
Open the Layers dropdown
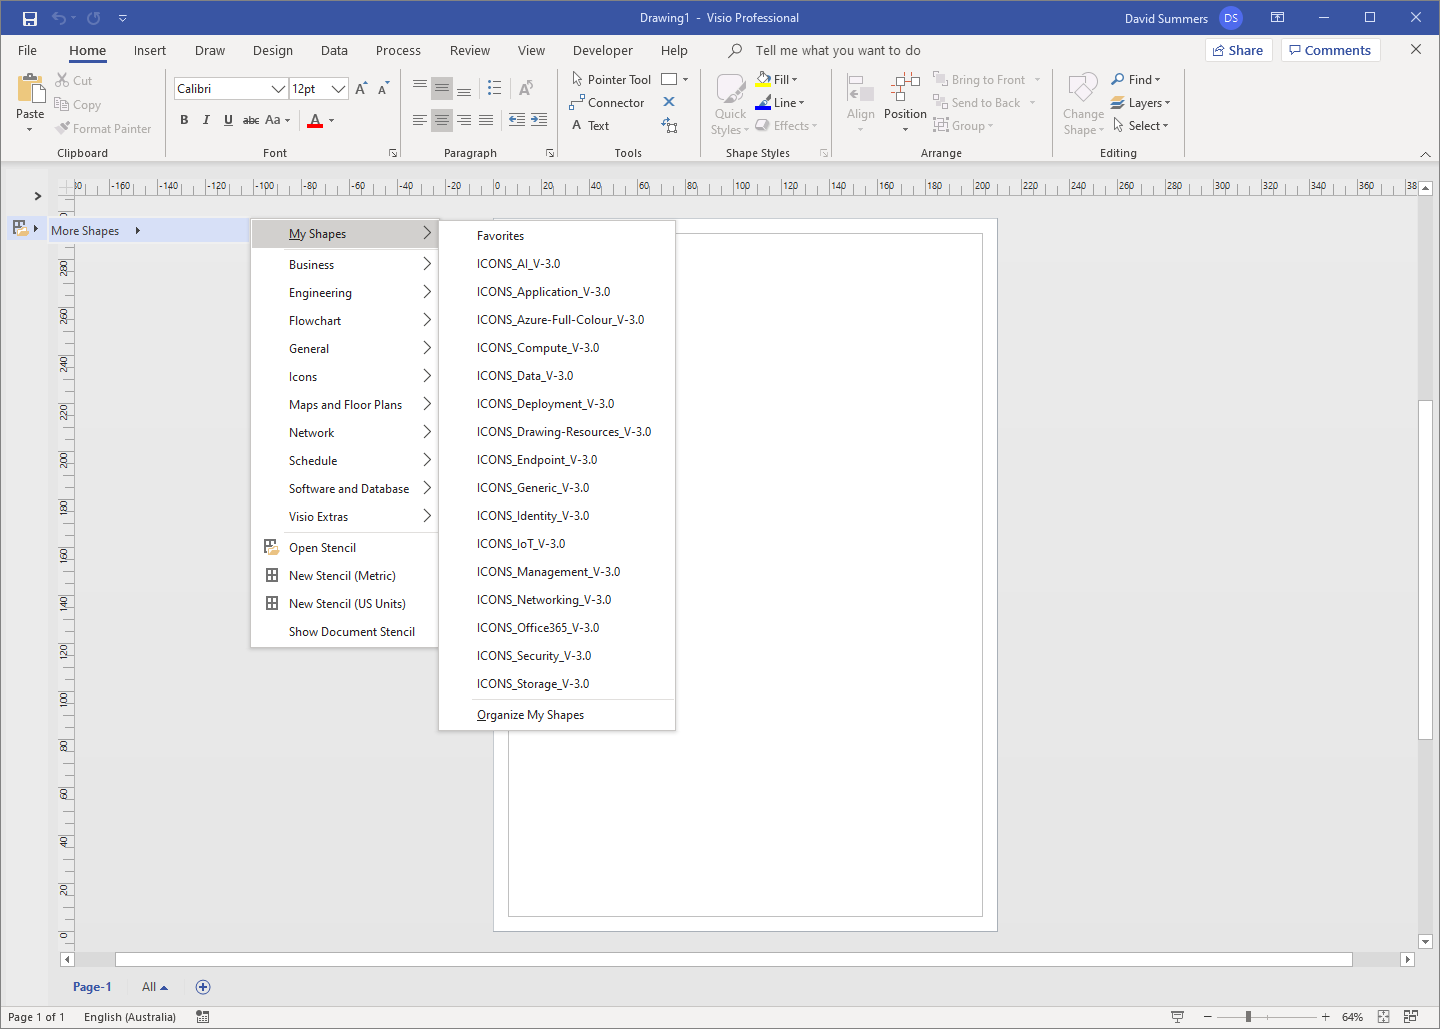click(x=1140, y=102)
